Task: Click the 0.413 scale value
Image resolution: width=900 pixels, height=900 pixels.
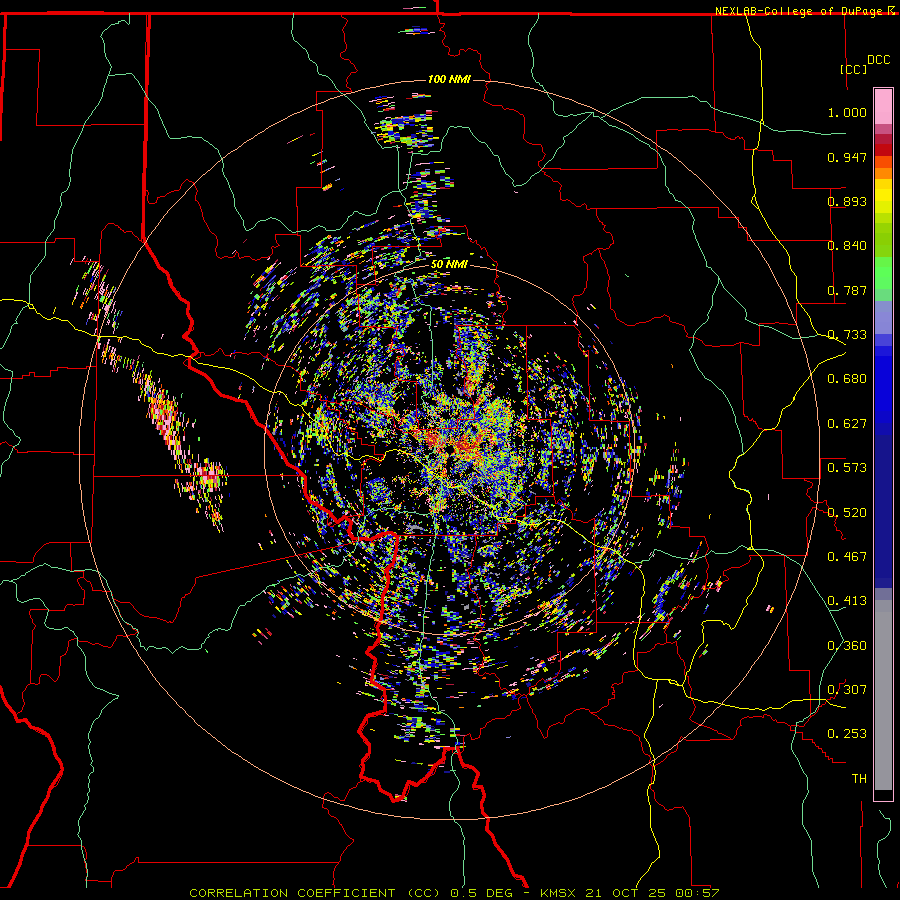Action: tap(847, 601)
